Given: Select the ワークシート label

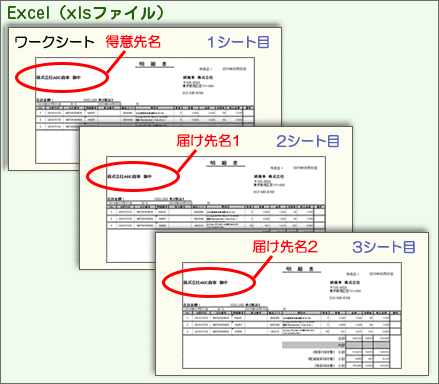Looking at the screenshot, I should click(55, 42).
